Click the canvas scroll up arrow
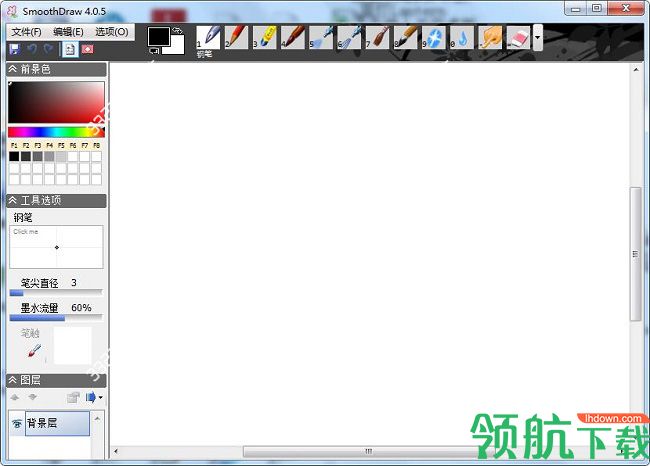Image resolution: width=650 pixels, height=466 pixels. [635, 70]
